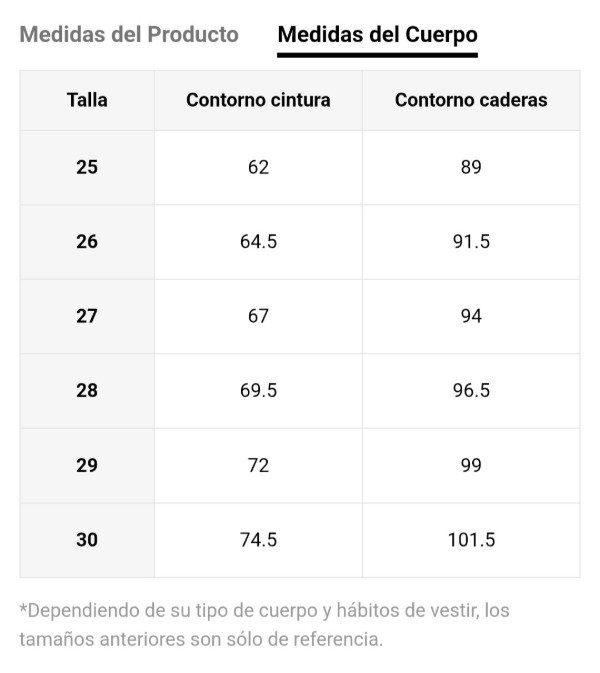Select size 29 row label

pyautogui.click(x=87, y=465)
